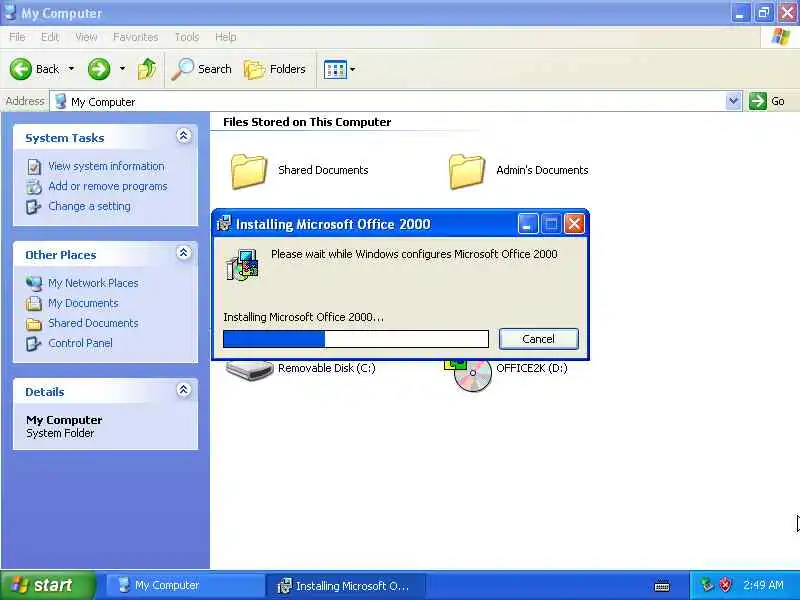
Task: Click the keyboard tray icon
Action: tap(662, 586)
